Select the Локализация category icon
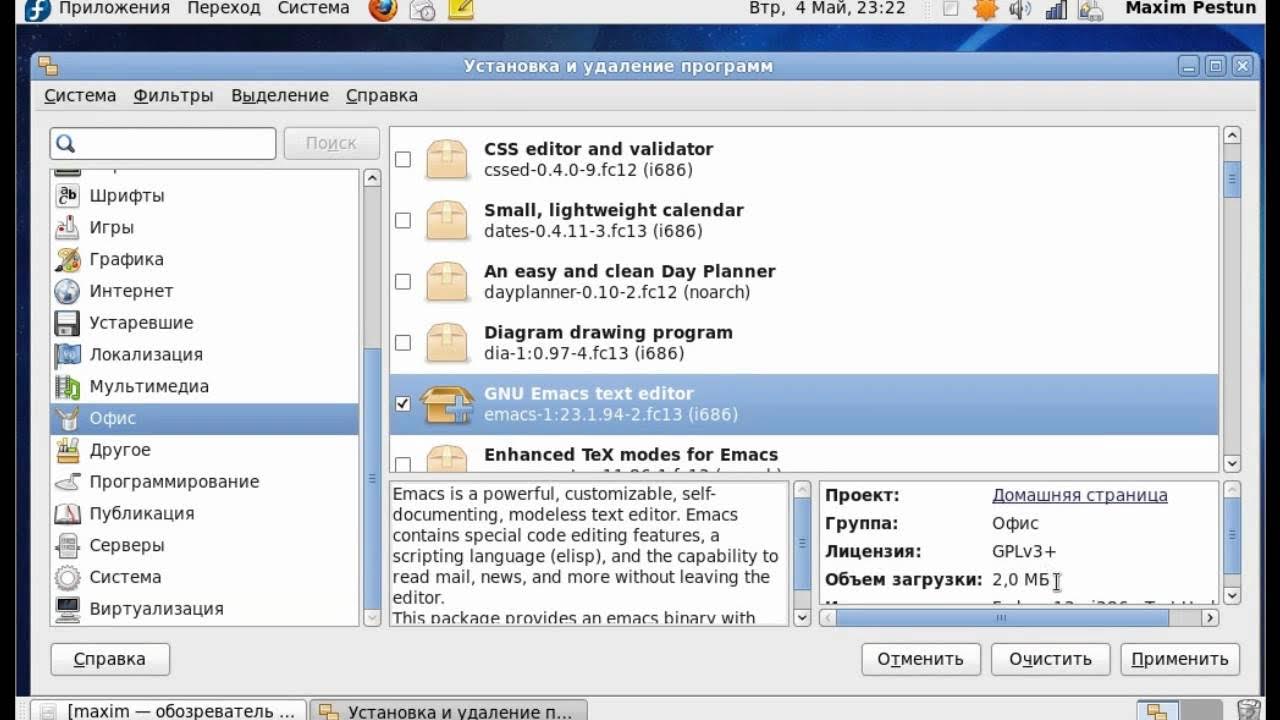The image size is (1280, 720). [x=67, y=355]
